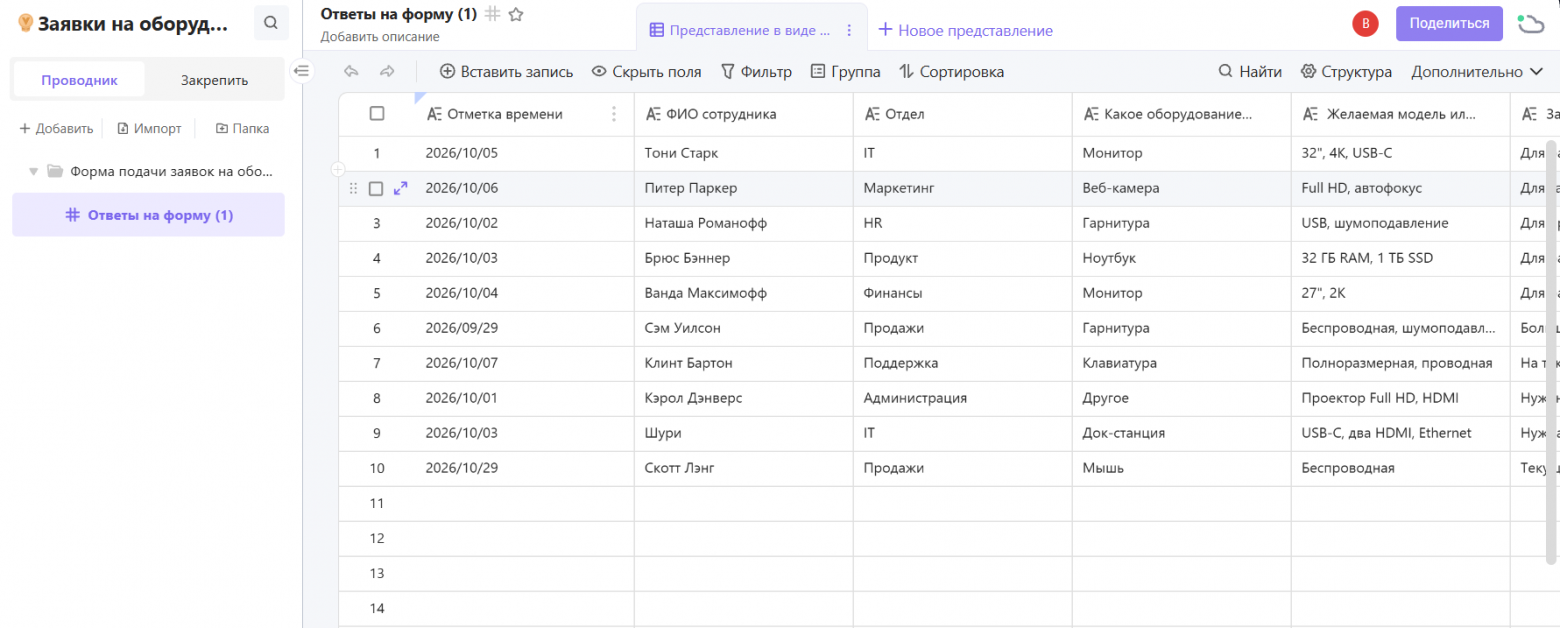1560x628 pixels.
Task: Open the Группа grouping tool
Action: (x=845, y=72)
